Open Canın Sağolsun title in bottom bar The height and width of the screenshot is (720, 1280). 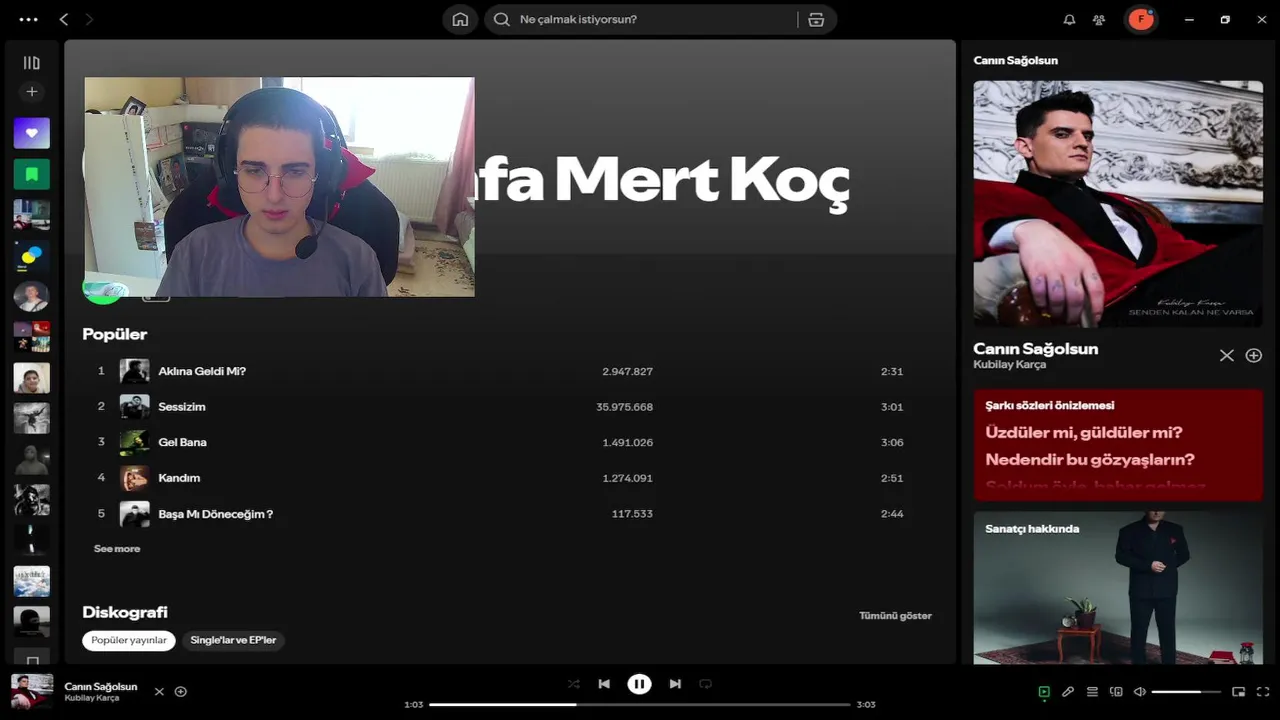pyautogui.click(x=101, y=687)
